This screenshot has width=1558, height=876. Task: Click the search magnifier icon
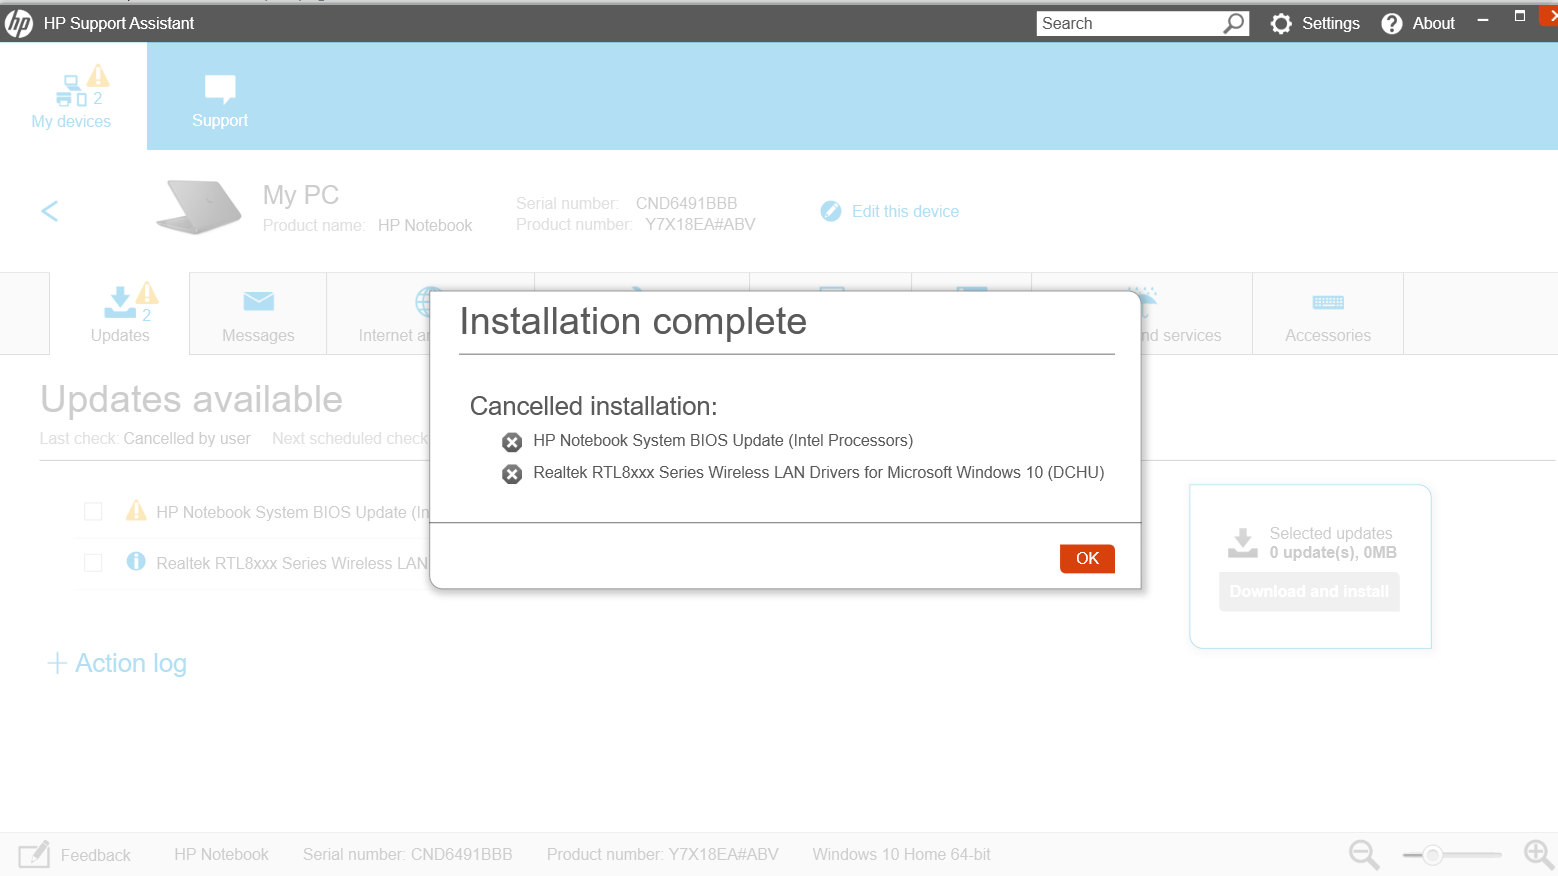pyautogui.click(x=1235, y=23)
